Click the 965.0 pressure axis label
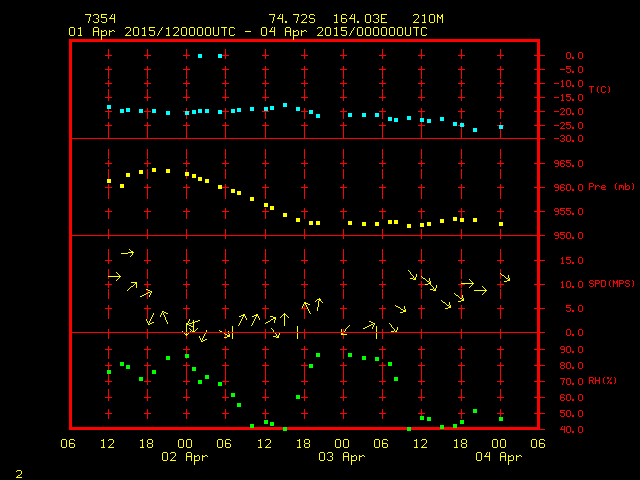The height and width of the screenshot is (480, 640). 569,164
